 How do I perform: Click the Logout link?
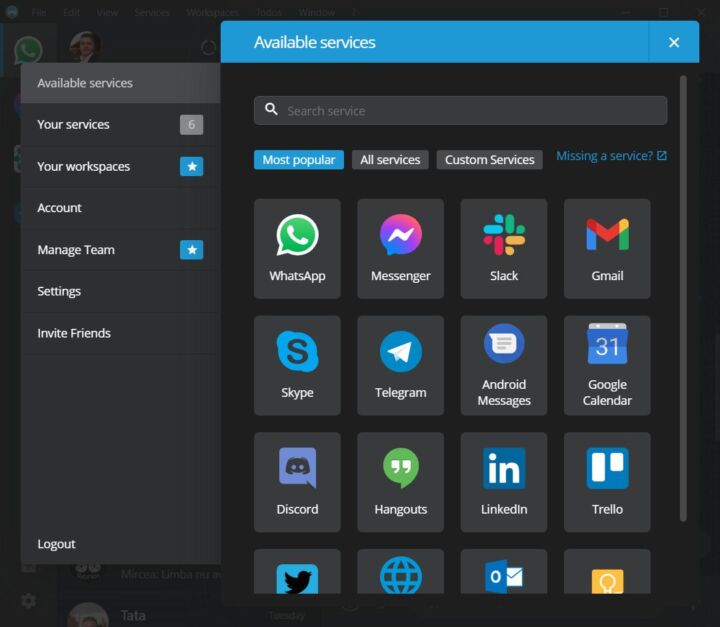coord(56,544)
